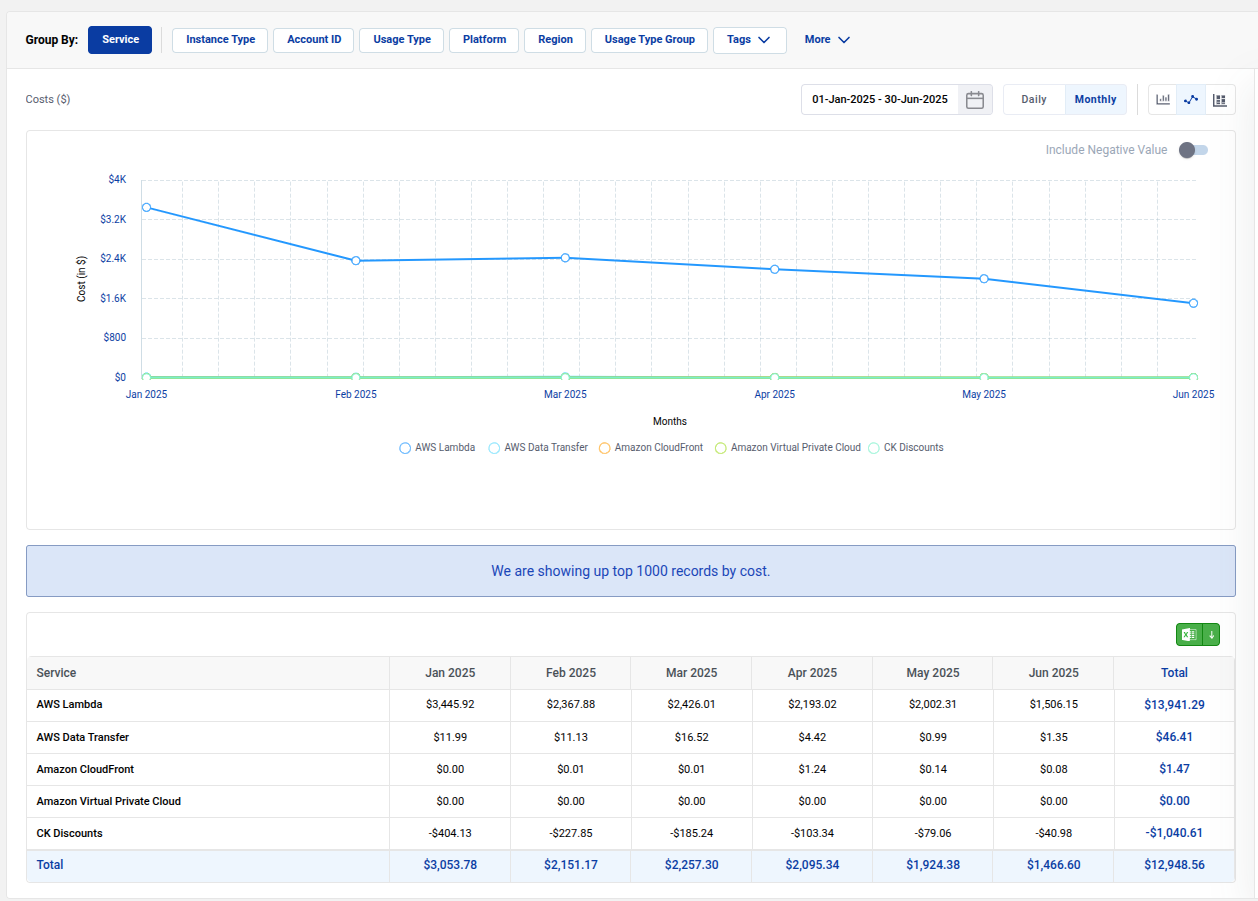Viewport: 1258px width, 901px height.
Task: Group by Region
Action: point(555,40)
